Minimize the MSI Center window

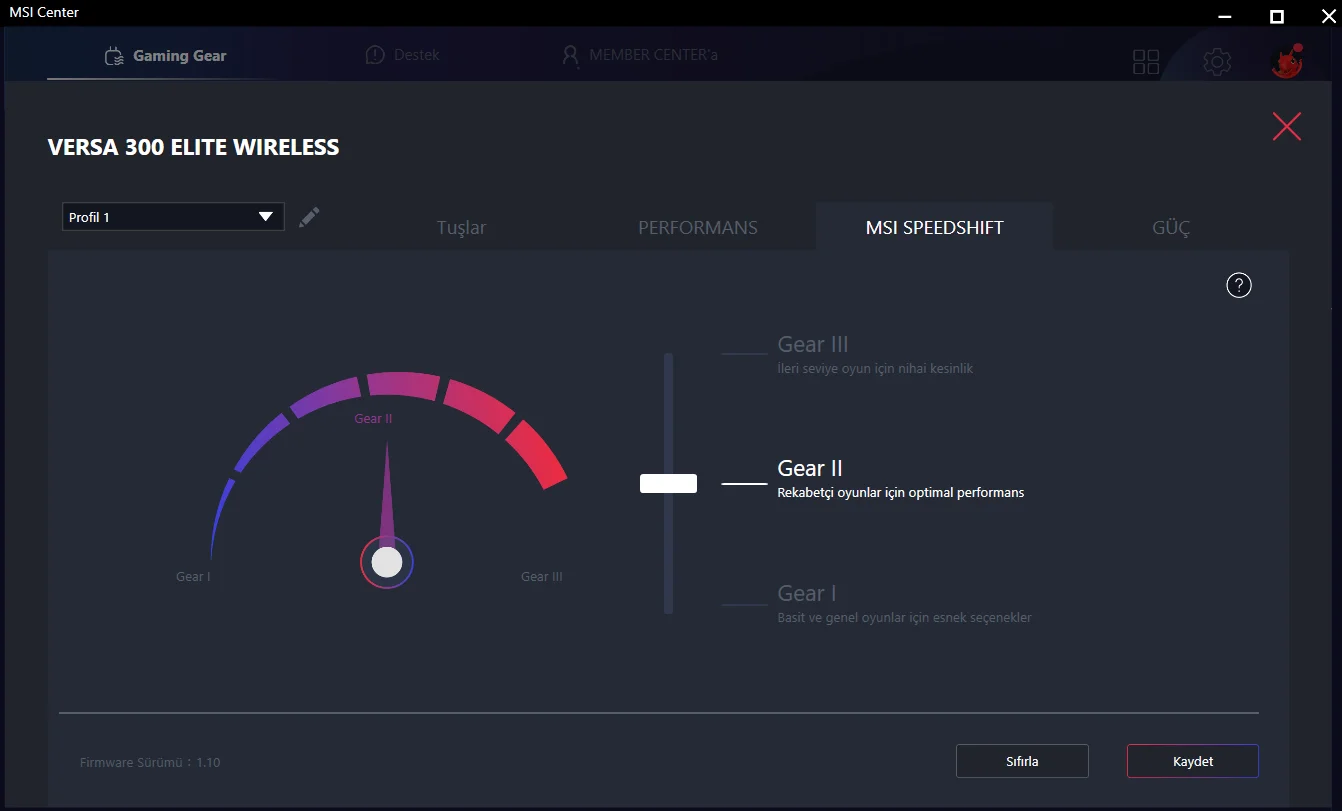(x=1227, y=17)
